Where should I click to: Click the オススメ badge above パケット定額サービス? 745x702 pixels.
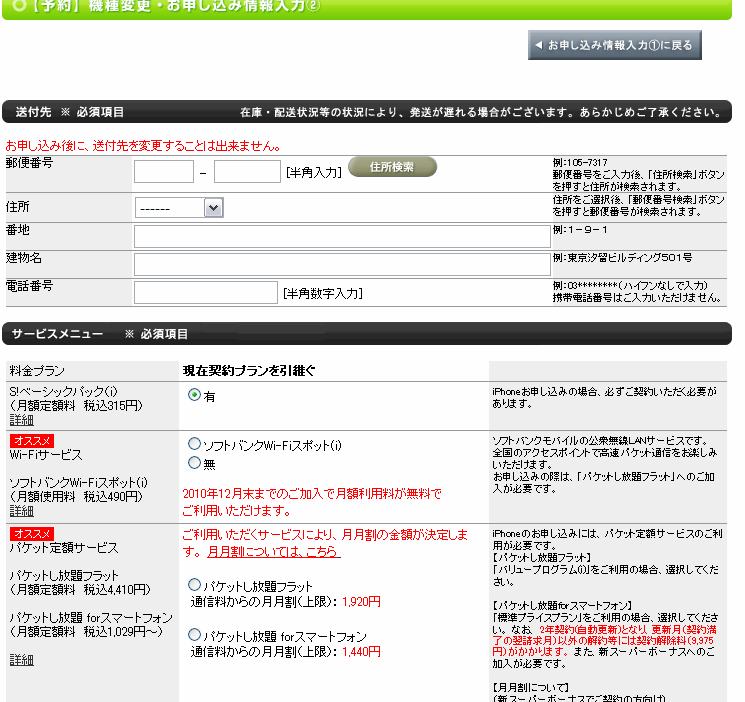(x=31, y=533)
